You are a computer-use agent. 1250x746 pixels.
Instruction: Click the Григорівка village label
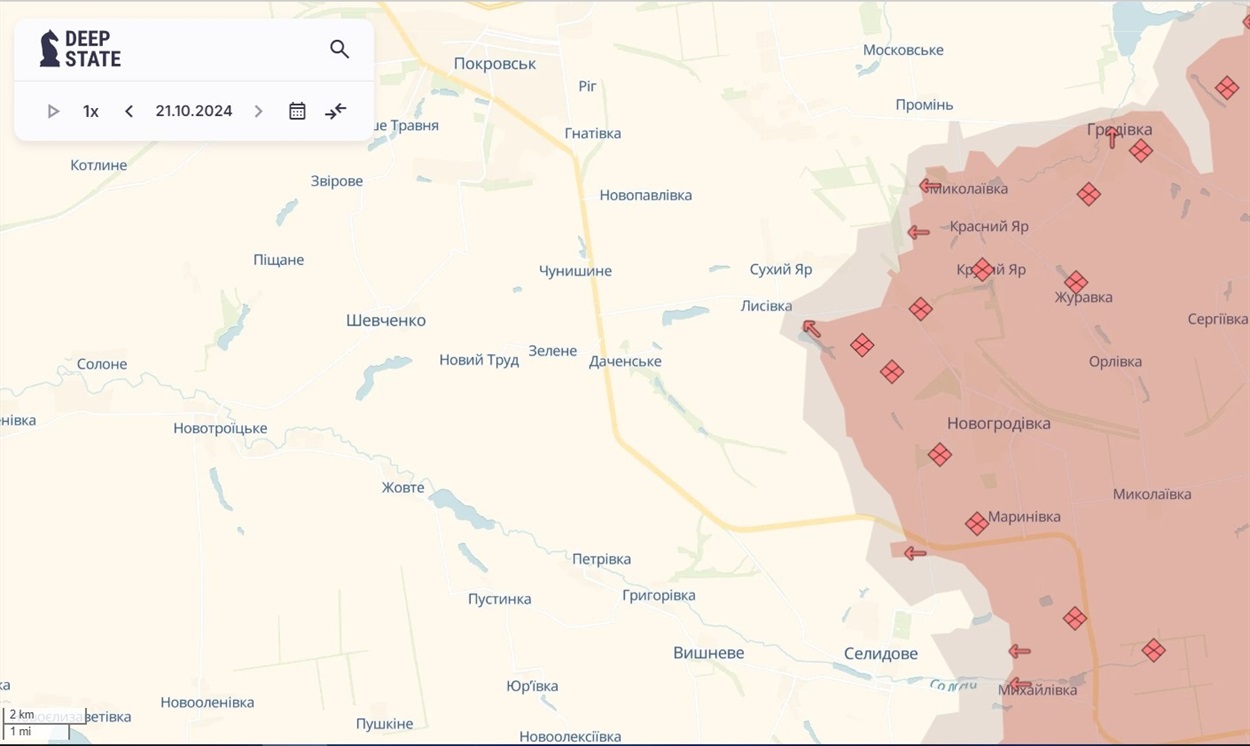pyautogui.click(x=659, y=596)
